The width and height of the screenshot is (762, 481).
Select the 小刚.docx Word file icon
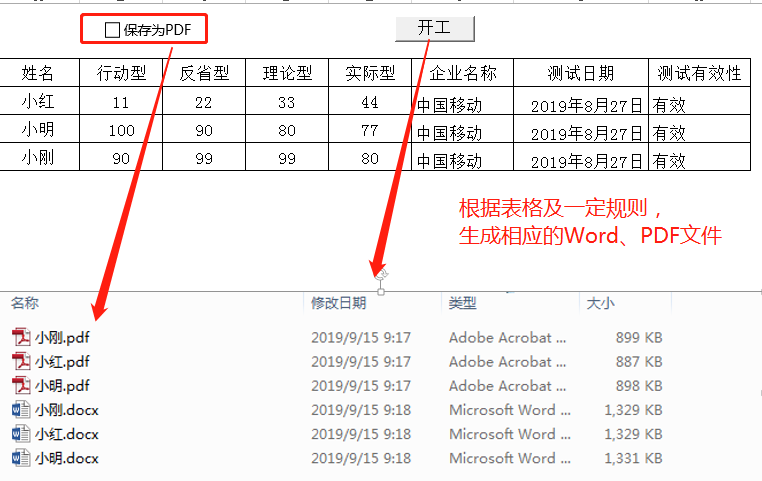21,410
